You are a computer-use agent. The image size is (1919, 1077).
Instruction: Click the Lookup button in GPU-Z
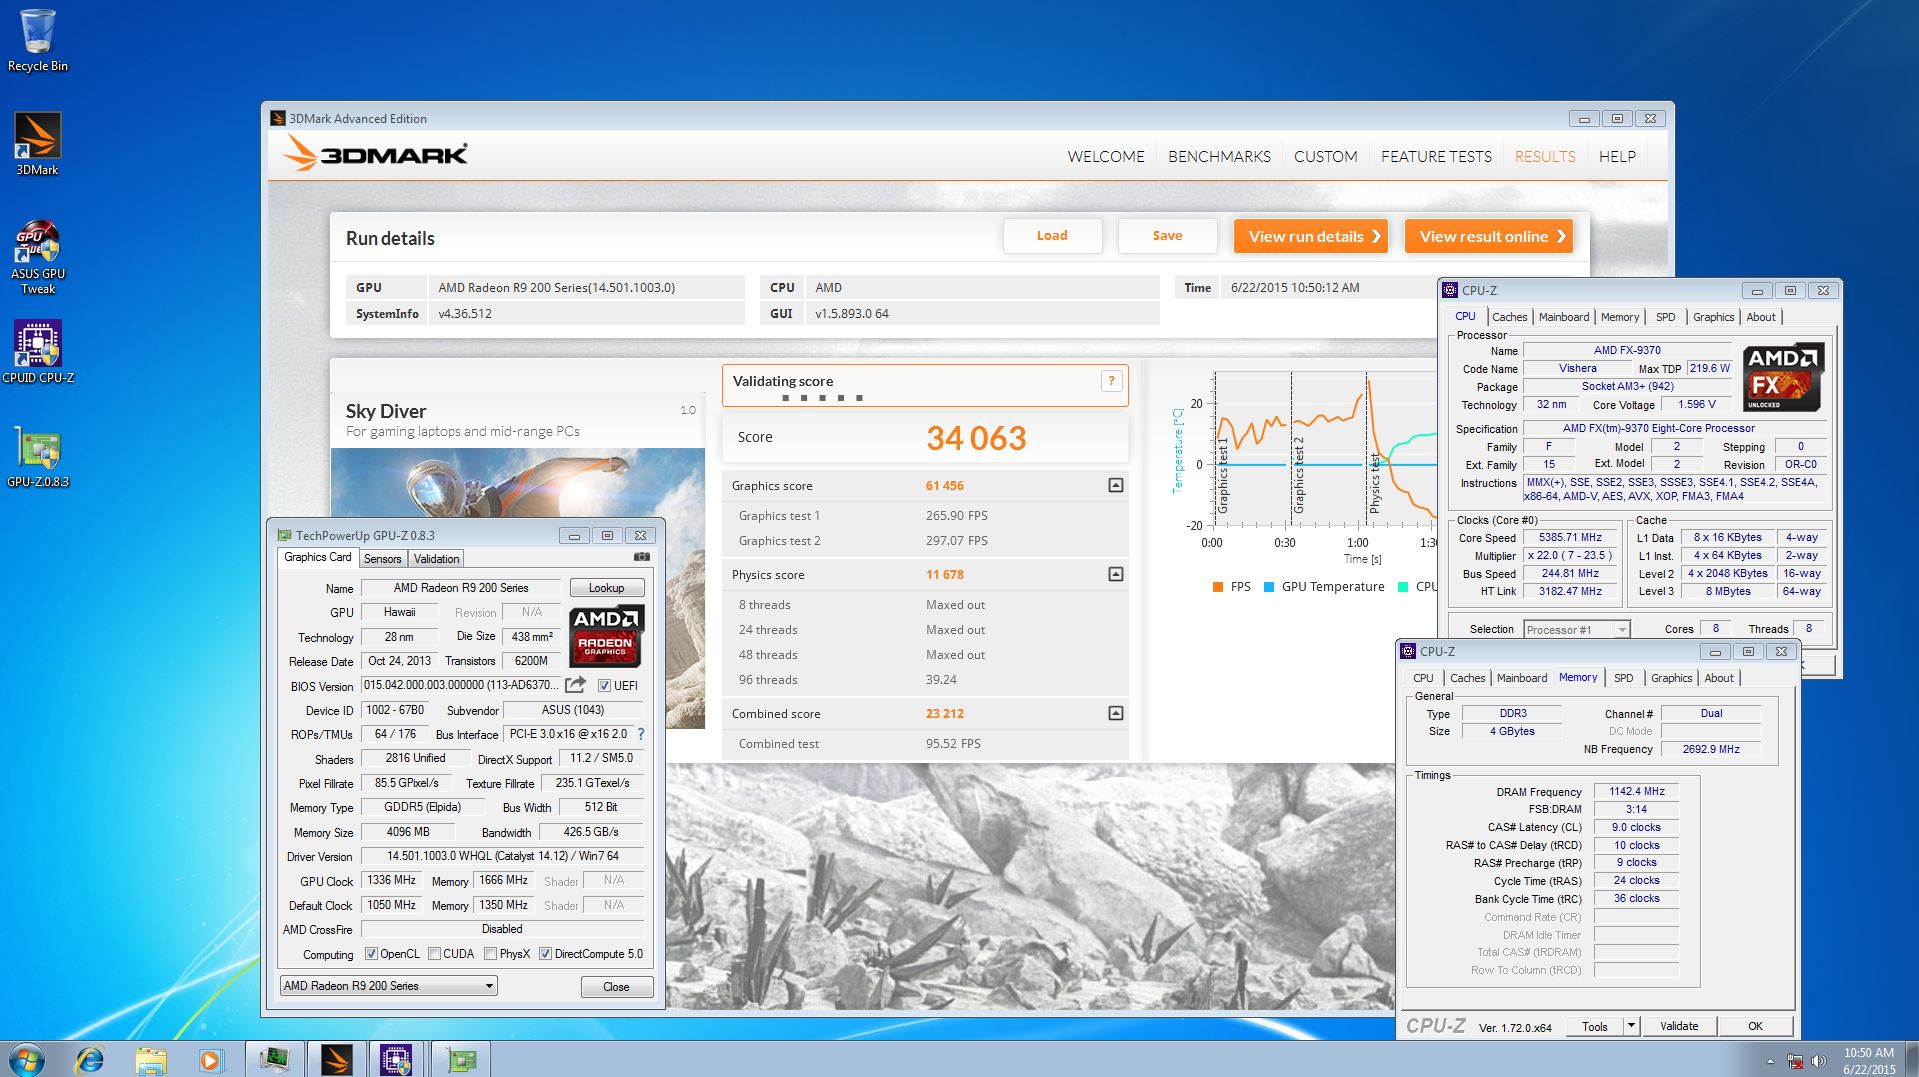coord(607,588)
